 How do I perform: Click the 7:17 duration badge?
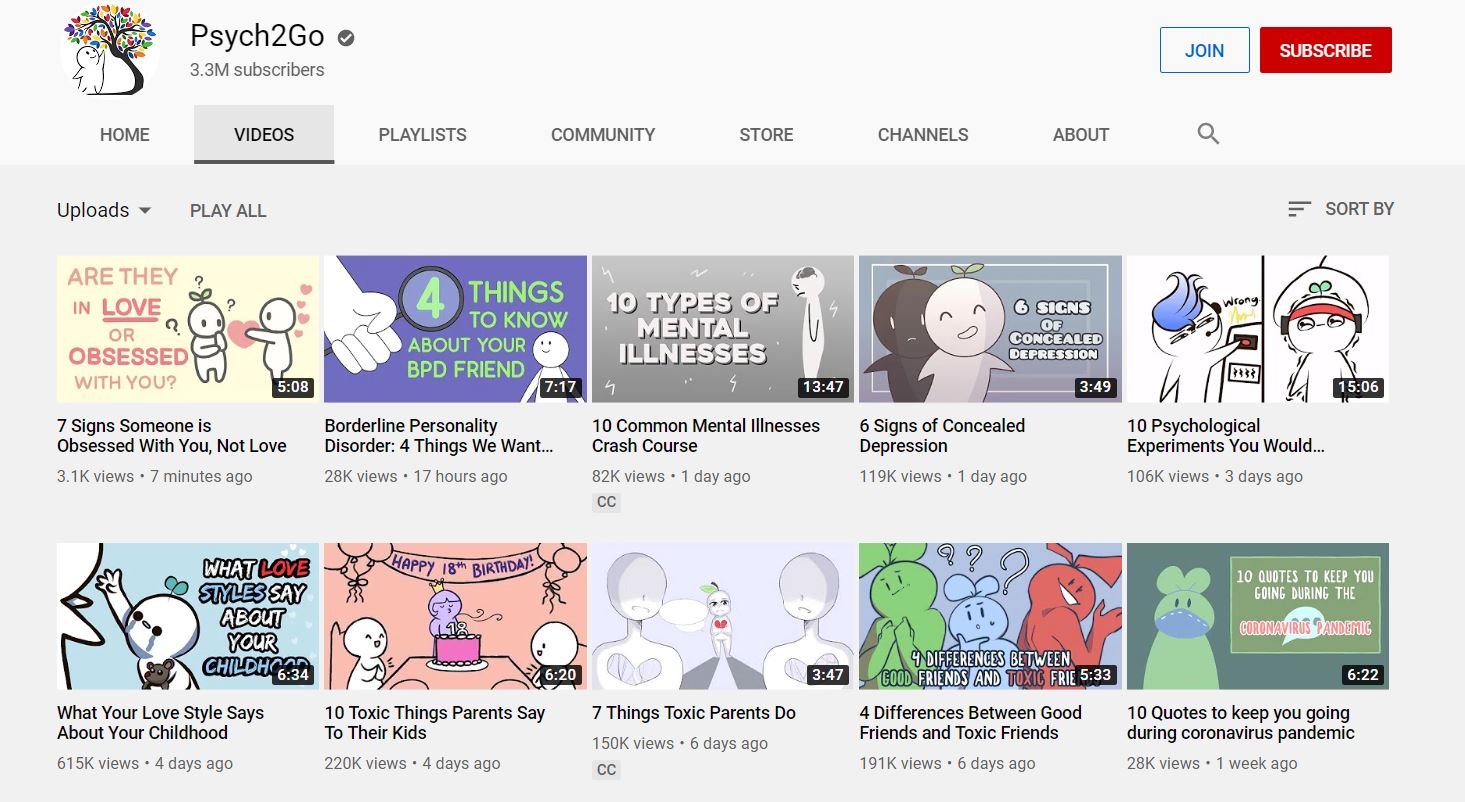[560, 387]
